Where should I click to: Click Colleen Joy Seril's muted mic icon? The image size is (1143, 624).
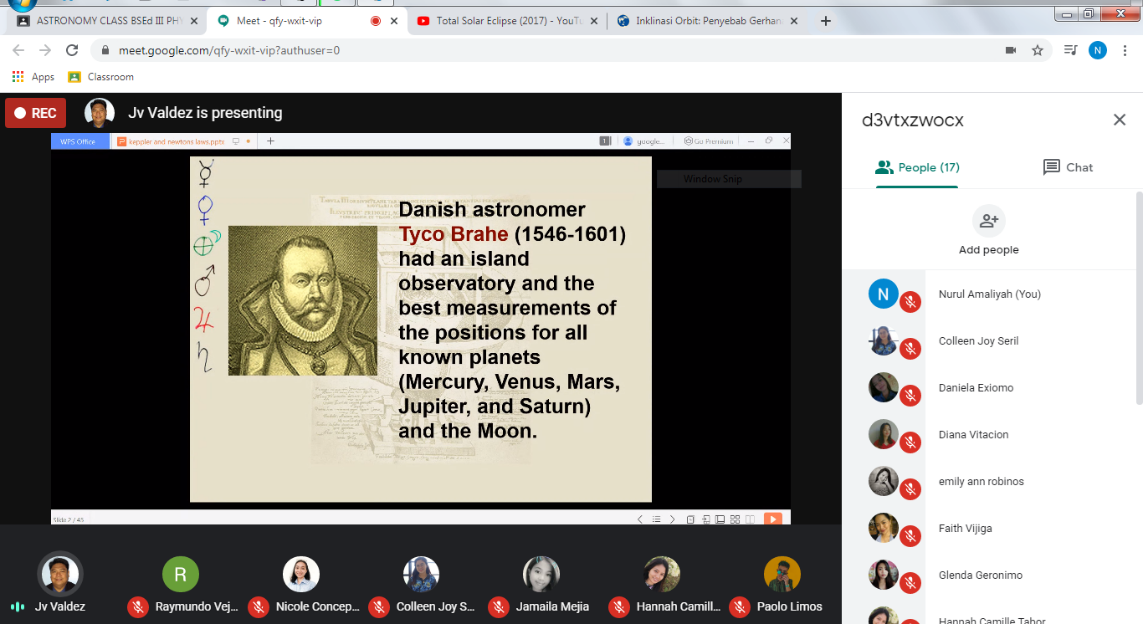[x=910, y=348]
